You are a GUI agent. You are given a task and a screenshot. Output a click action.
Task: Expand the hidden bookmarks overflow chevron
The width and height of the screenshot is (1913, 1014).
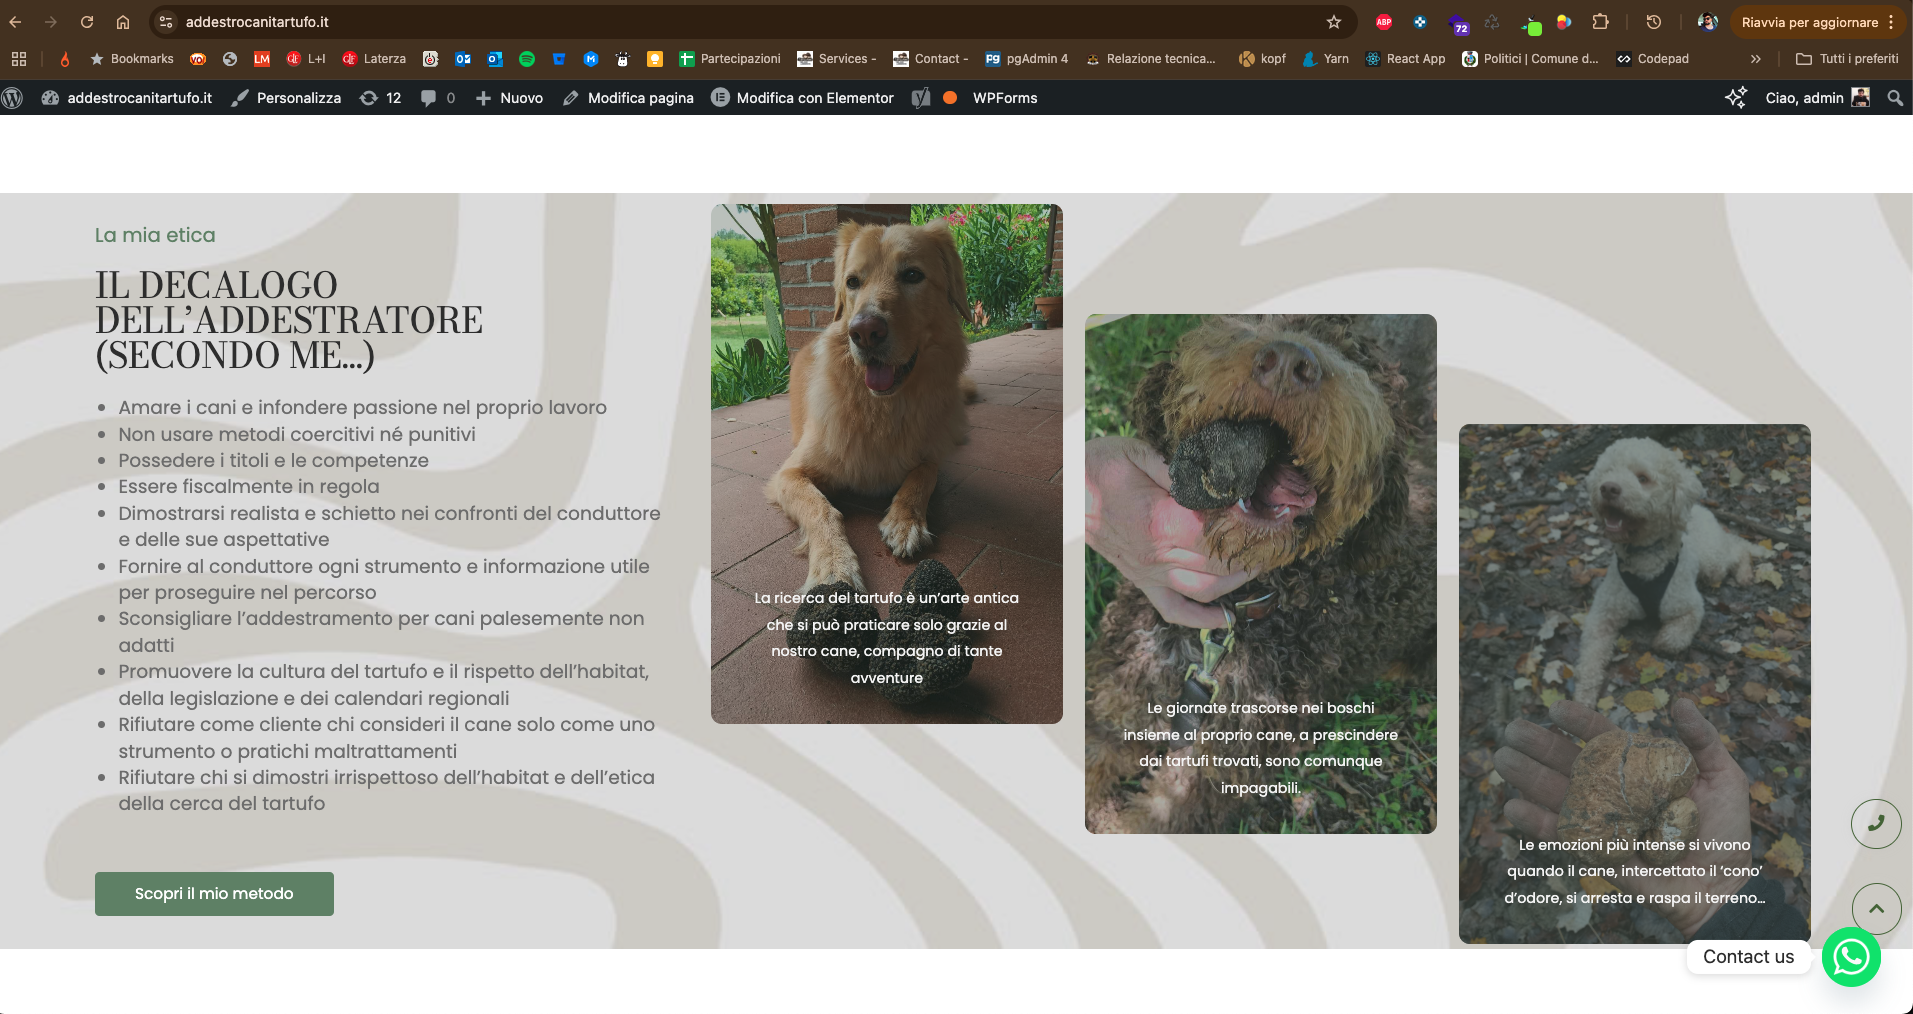click(x=1755, y=59)
